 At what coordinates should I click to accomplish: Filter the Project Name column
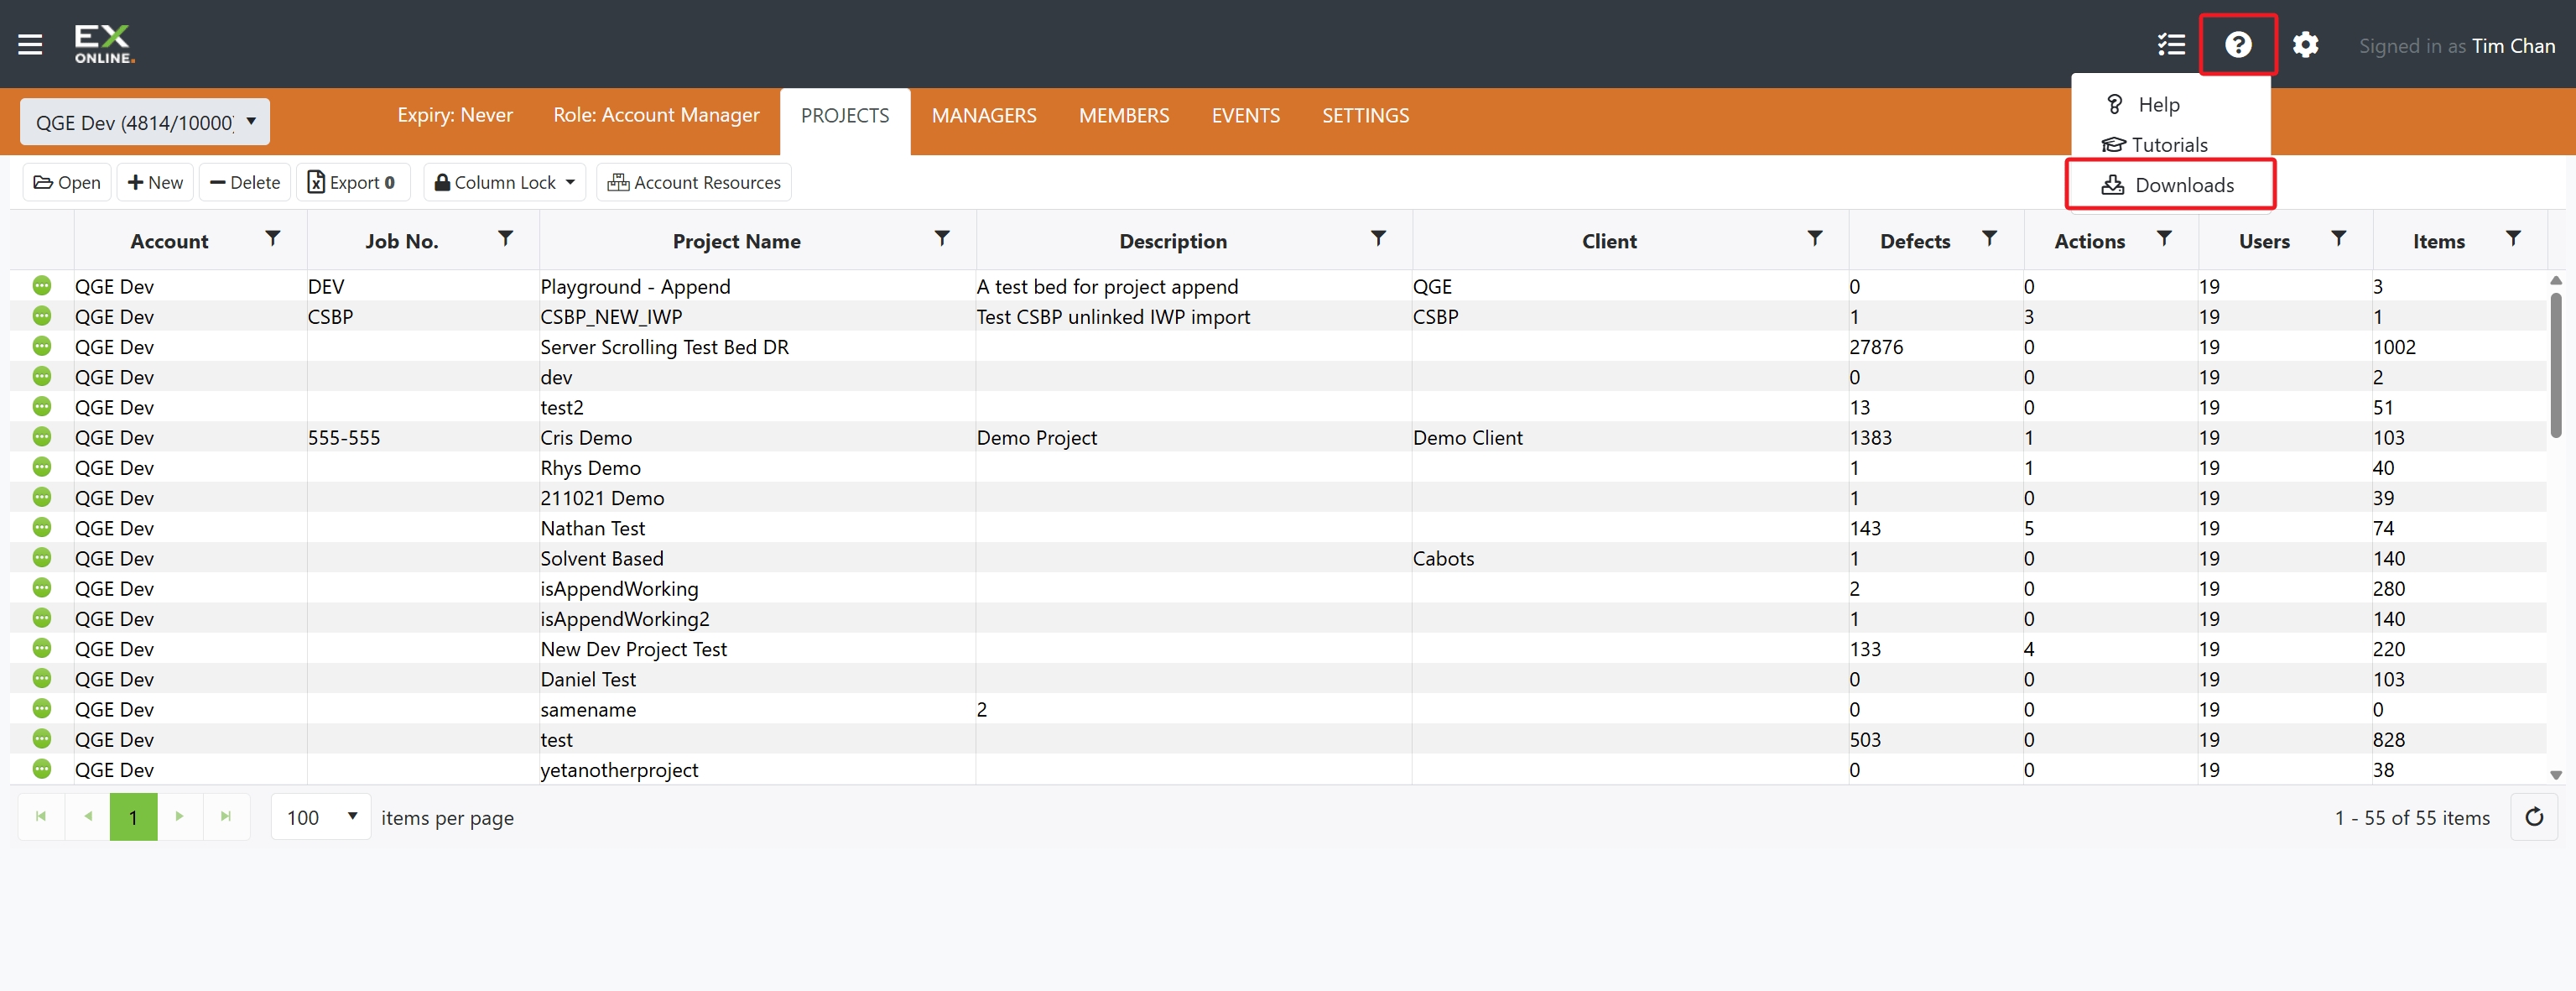[x=942, y=238]
